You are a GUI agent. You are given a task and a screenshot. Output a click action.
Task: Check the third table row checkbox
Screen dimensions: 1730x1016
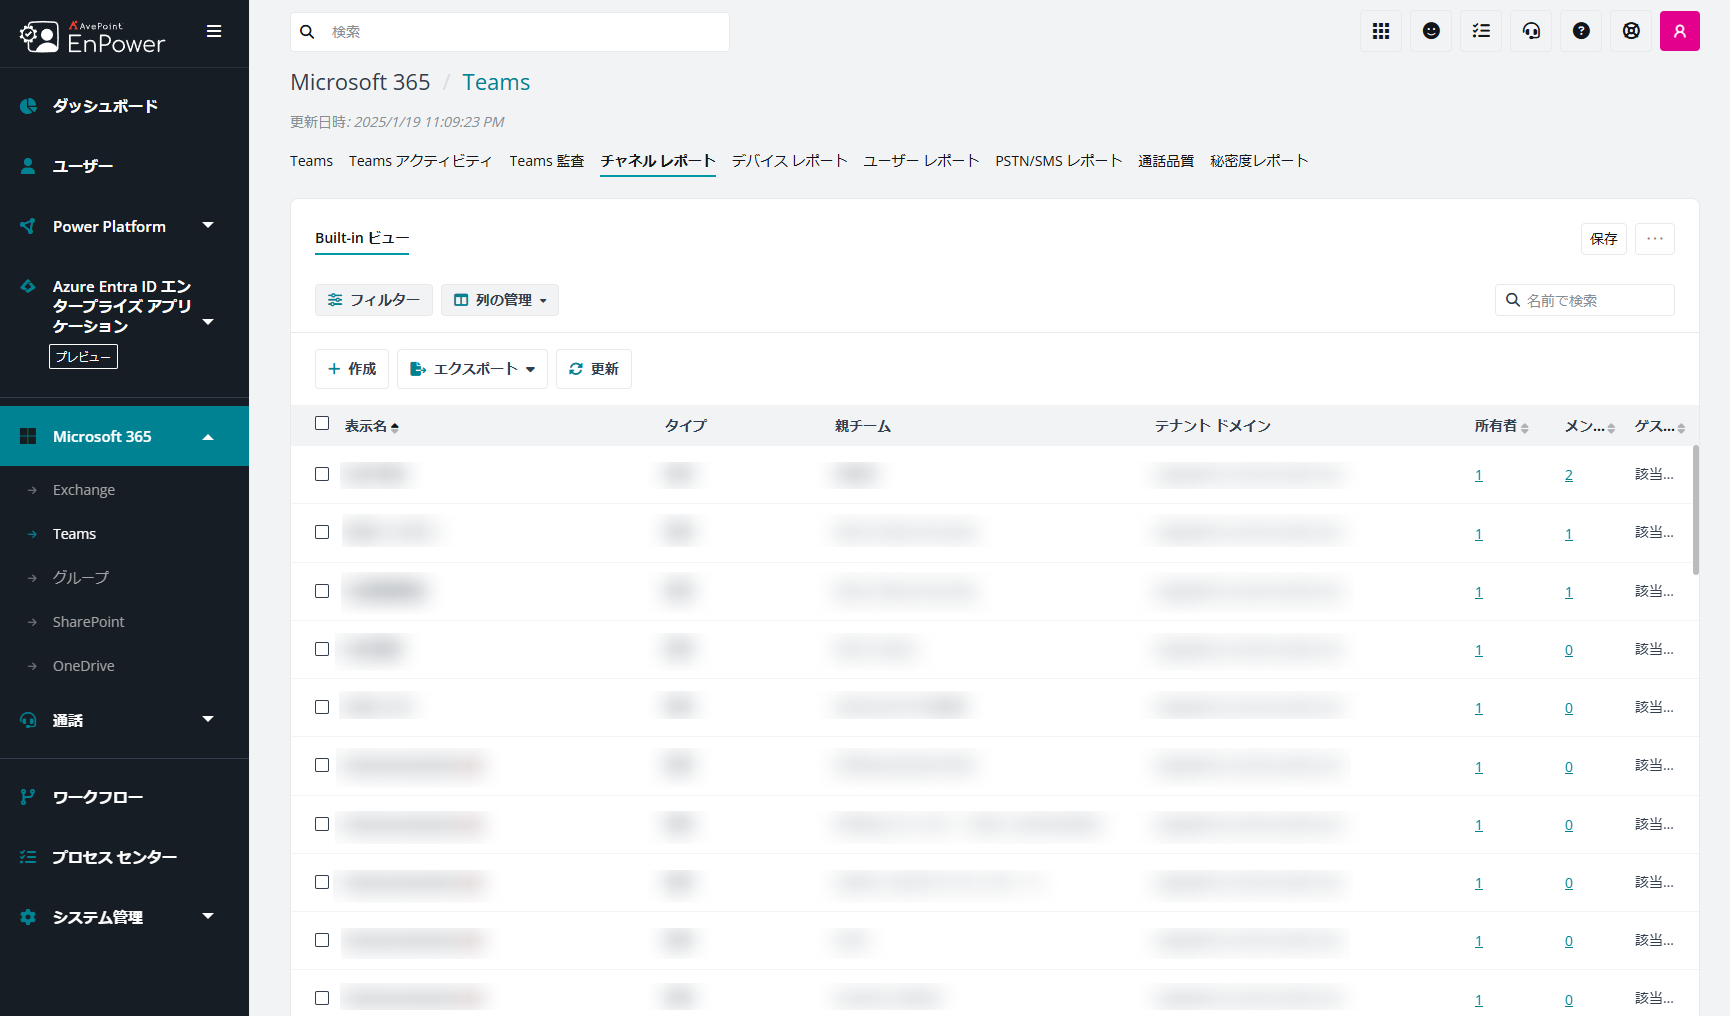322,591
